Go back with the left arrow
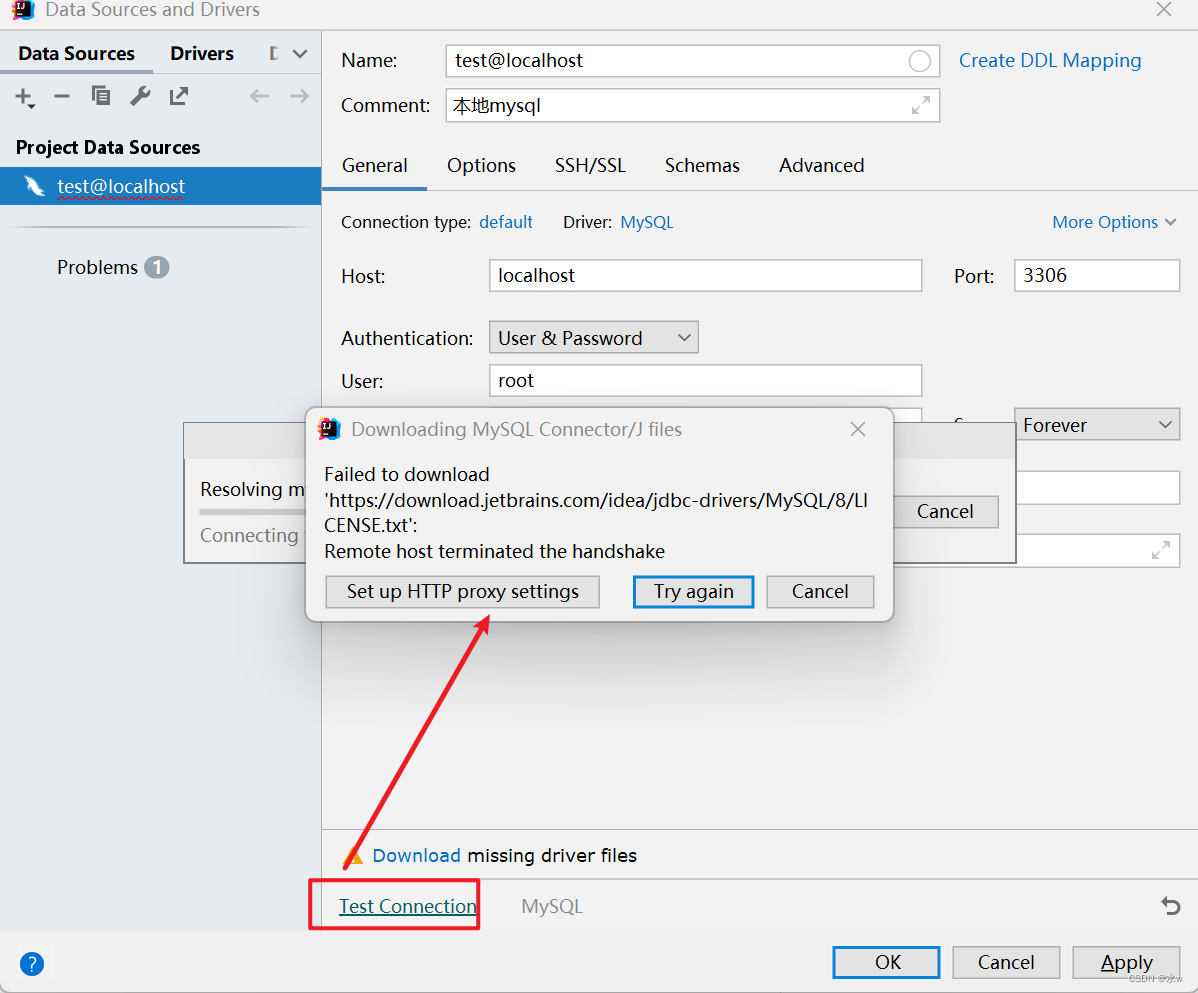1198x993 pixels. point(260,96)
